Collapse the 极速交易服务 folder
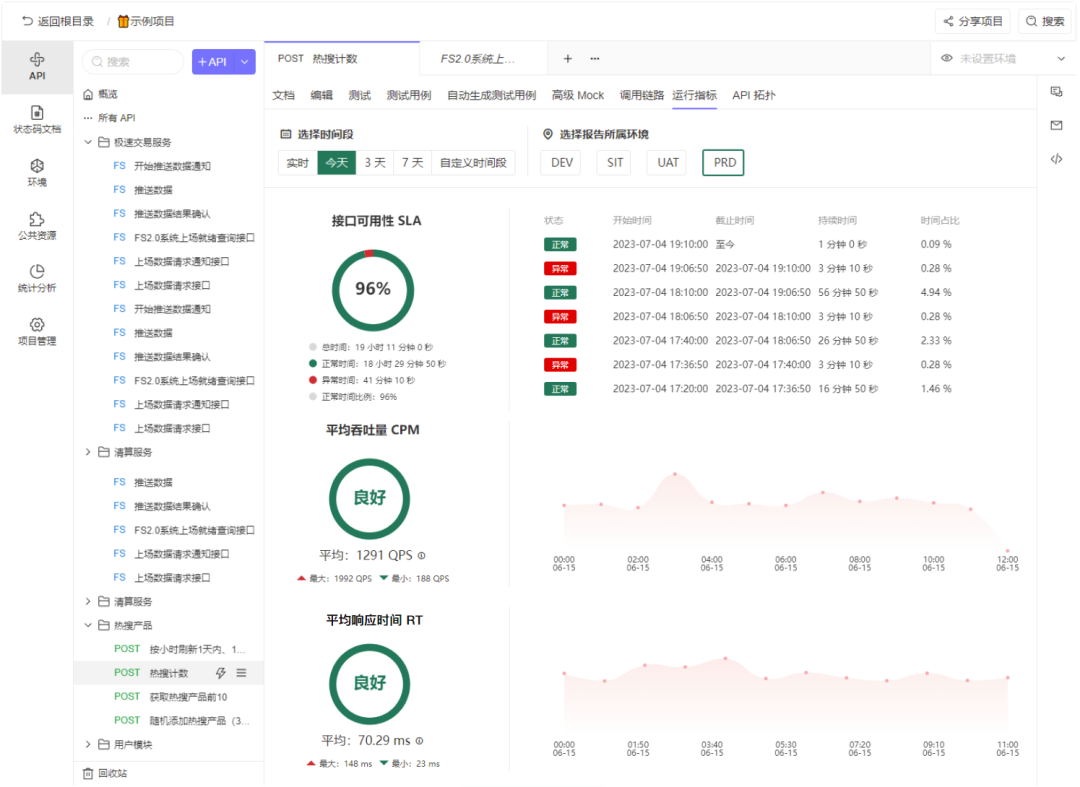The image size is (1080, 787). pos(89,142)
